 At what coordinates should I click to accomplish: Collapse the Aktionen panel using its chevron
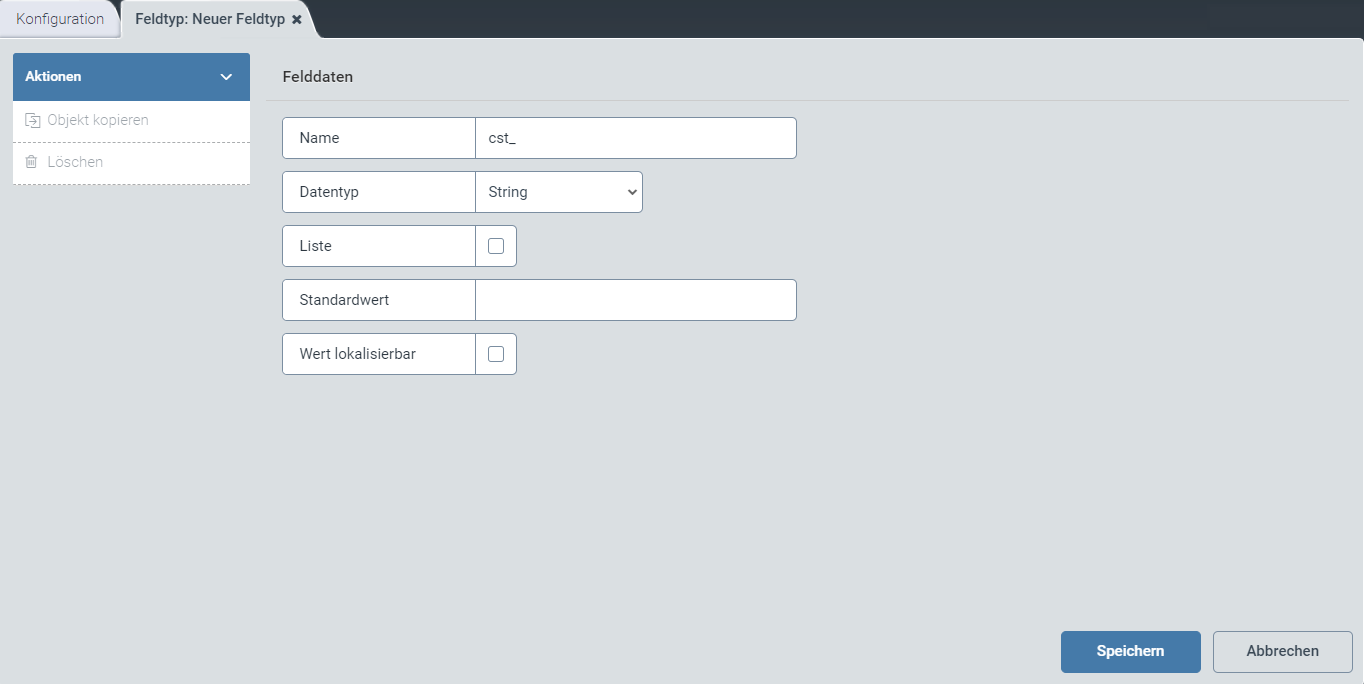point(226,77)
